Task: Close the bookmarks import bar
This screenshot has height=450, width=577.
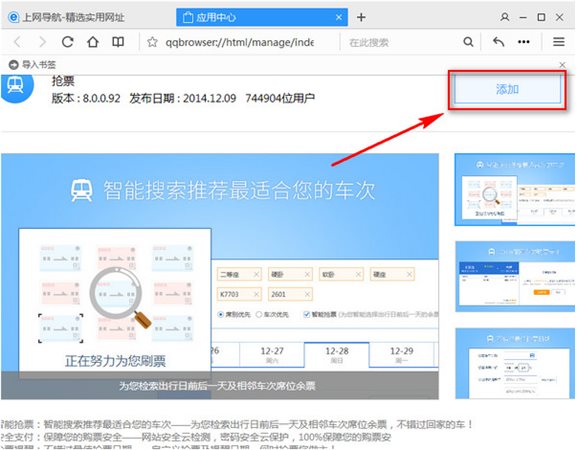Action: (562, 65)
